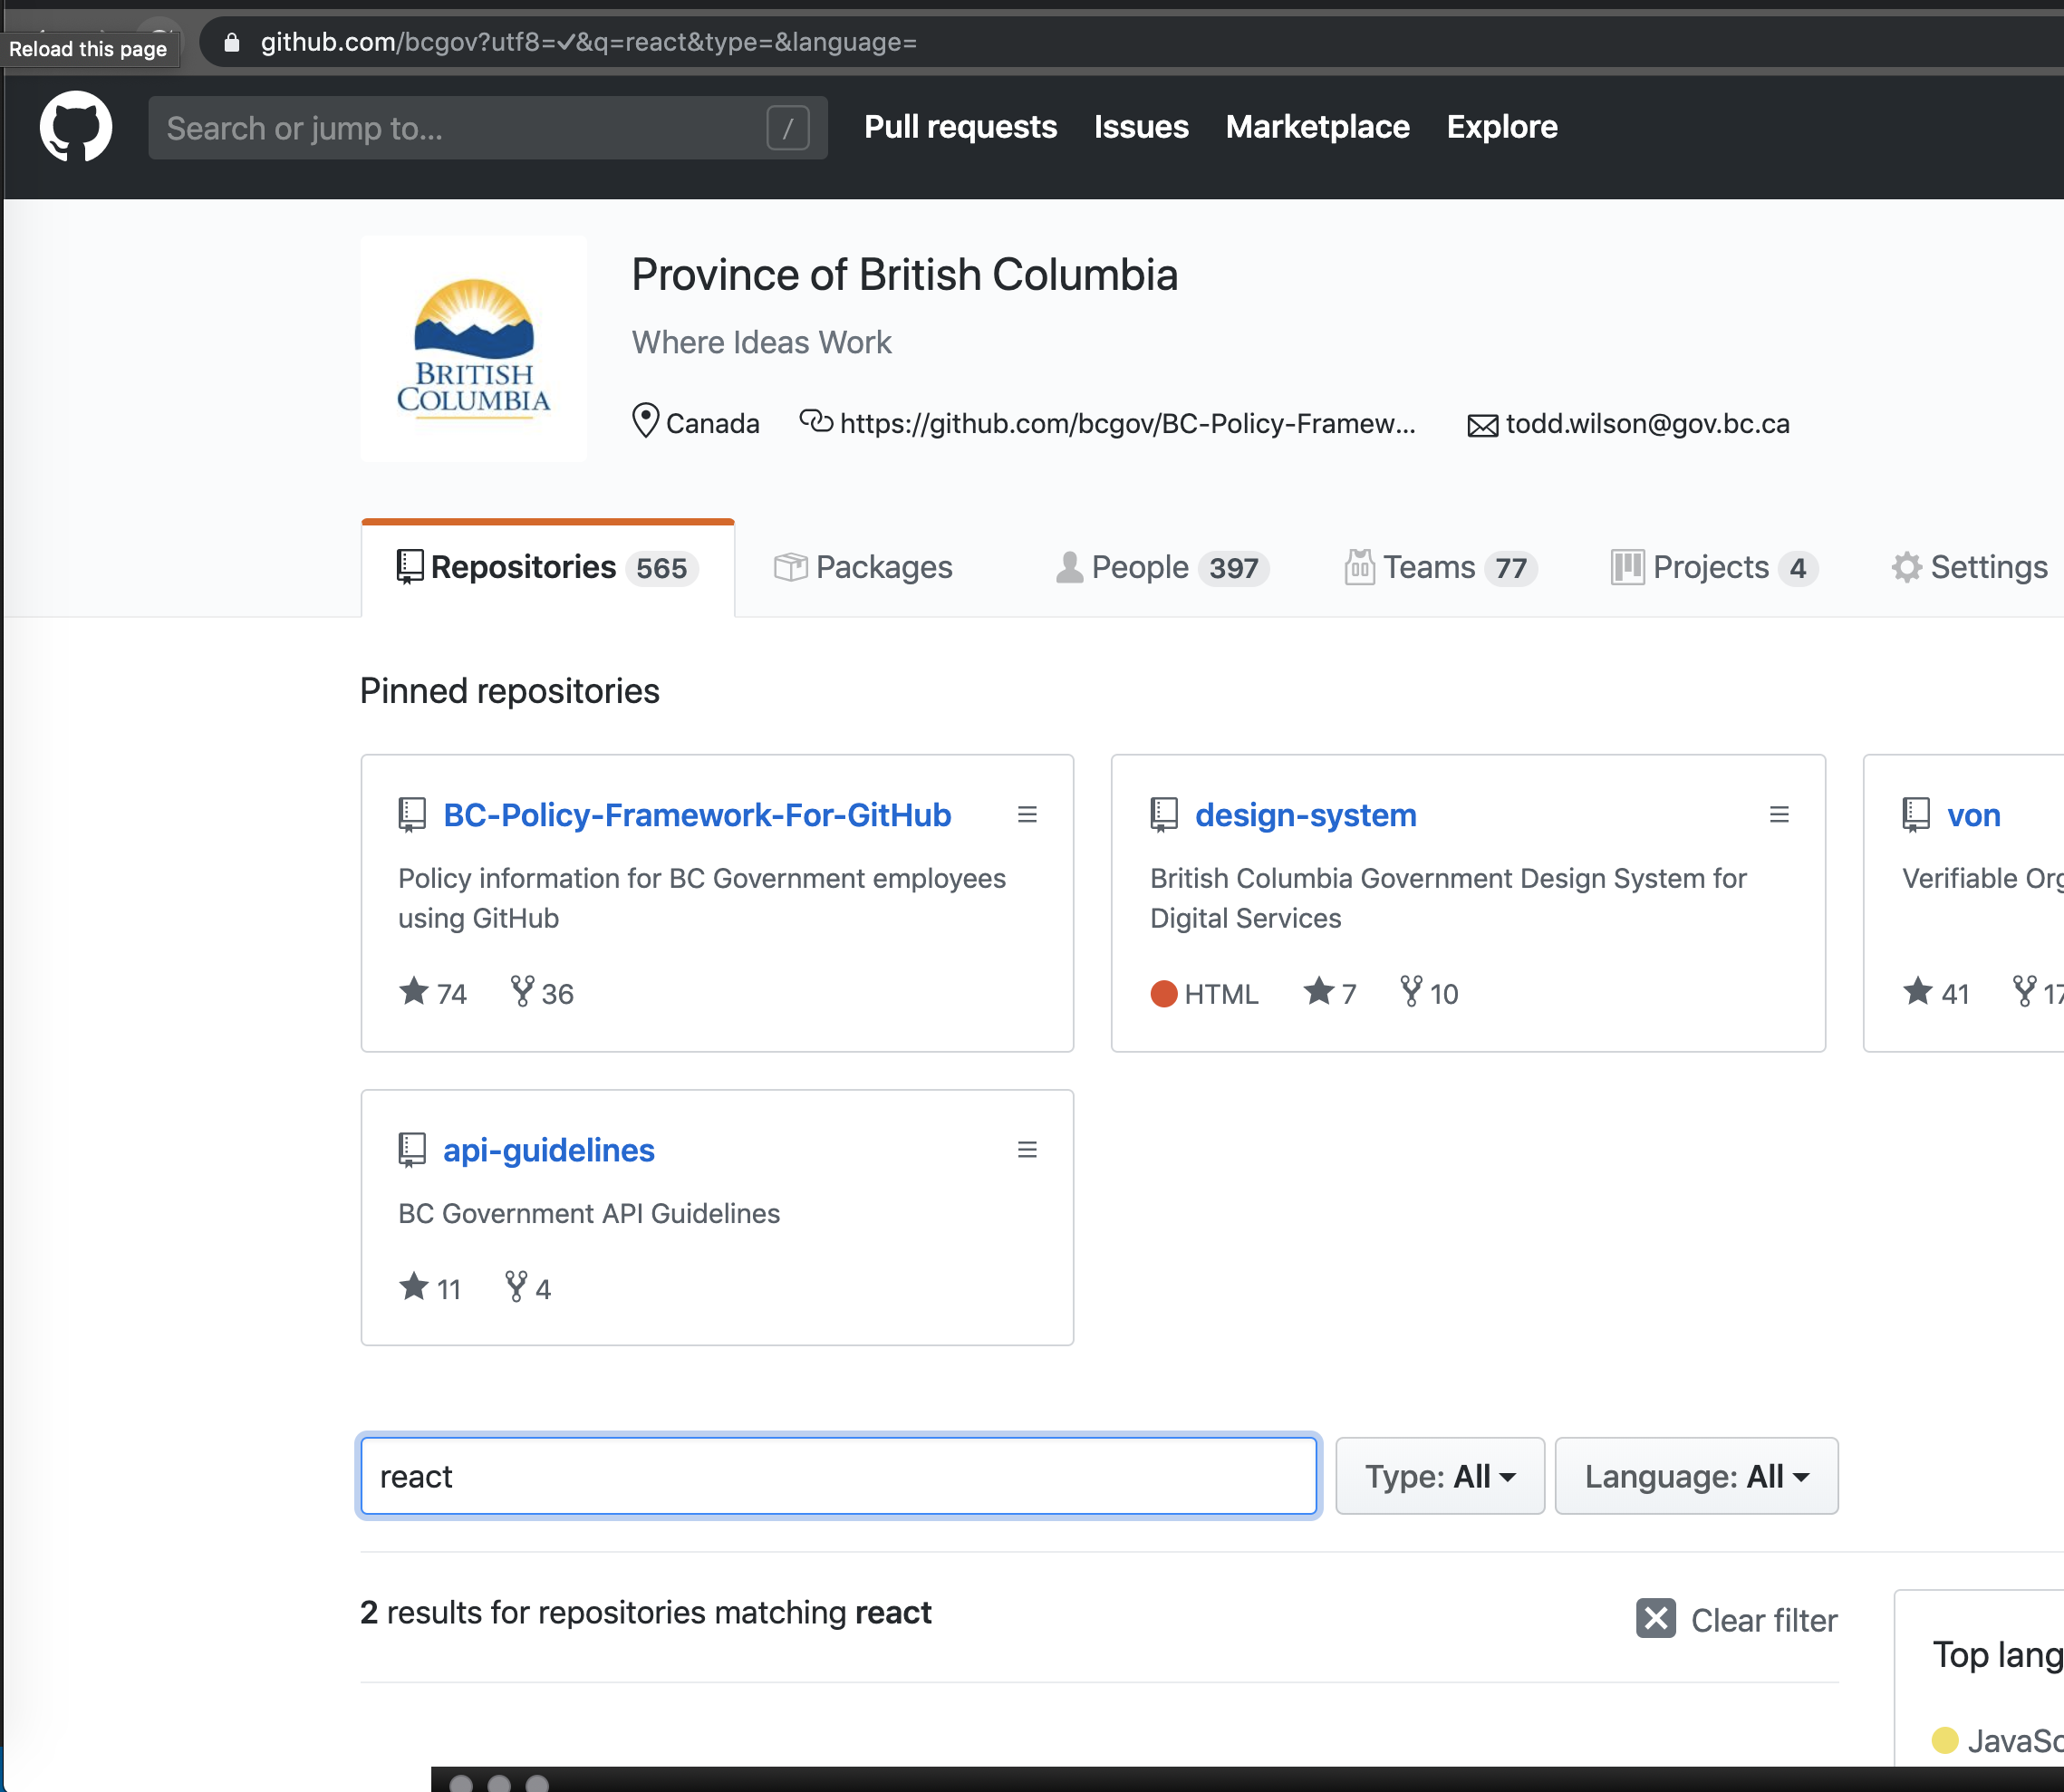The image size is (2064, 1792).
Task: Open the Packages tab
Action: 863,567
